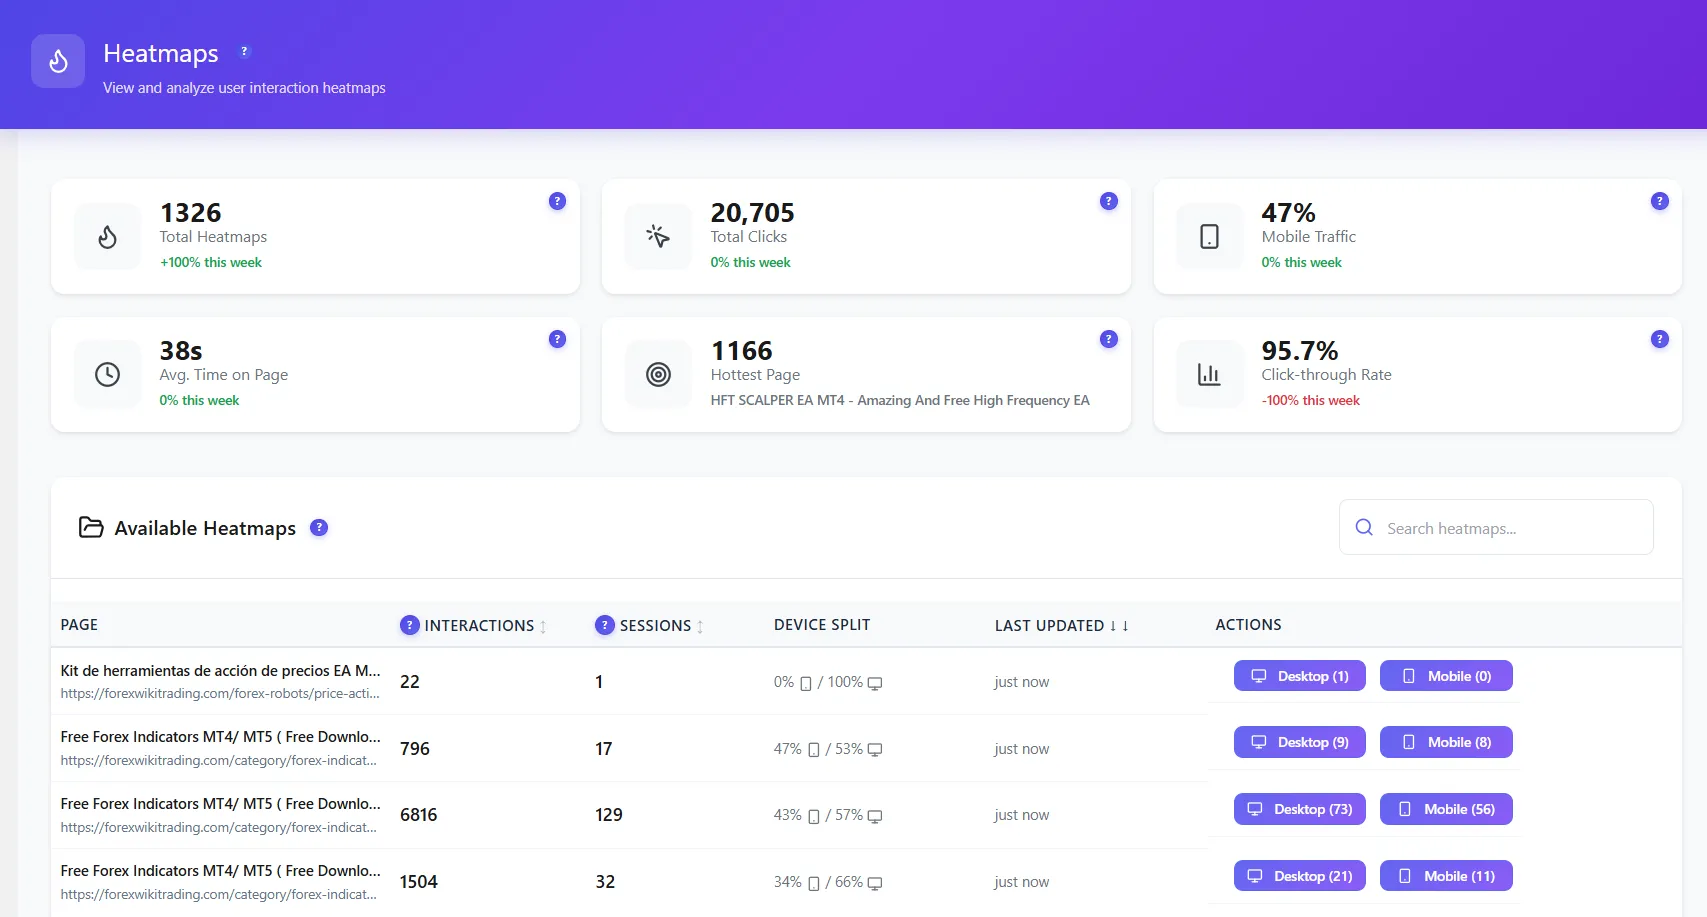Sort table by LAST UPDATED column
Image resolution: width=1707 pixels, height=917 pixels.
pos(1061,626)
